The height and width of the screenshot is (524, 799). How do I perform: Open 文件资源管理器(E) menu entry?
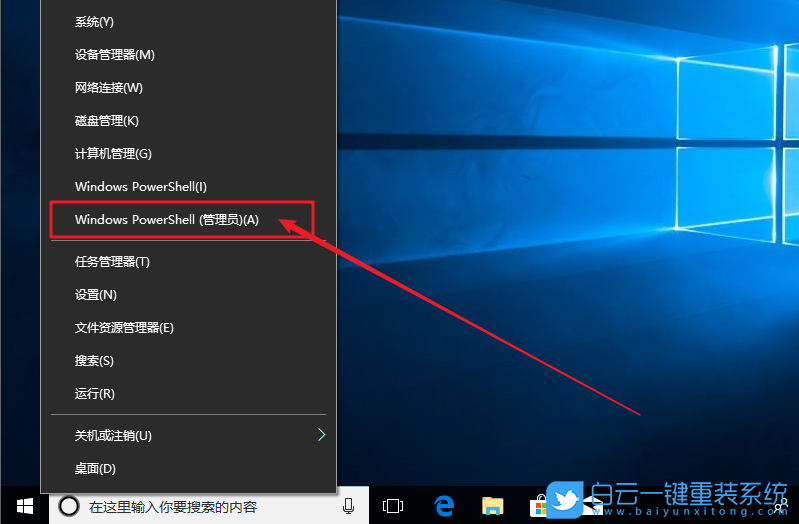[x=124, y=327]
